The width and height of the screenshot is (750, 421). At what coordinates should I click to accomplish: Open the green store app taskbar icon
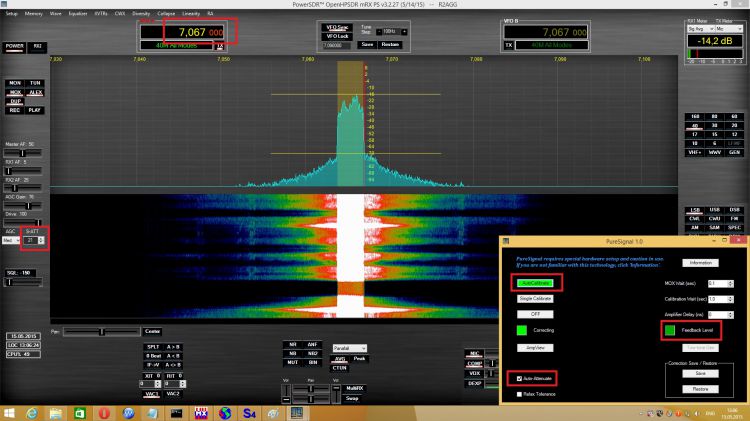80,413
